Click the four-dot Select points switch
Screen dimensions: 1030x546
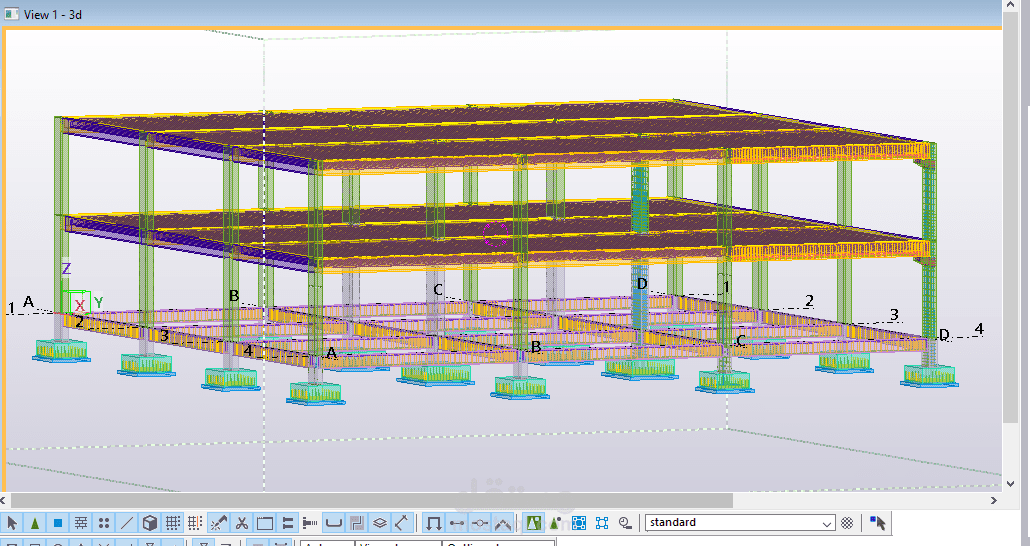104,523
